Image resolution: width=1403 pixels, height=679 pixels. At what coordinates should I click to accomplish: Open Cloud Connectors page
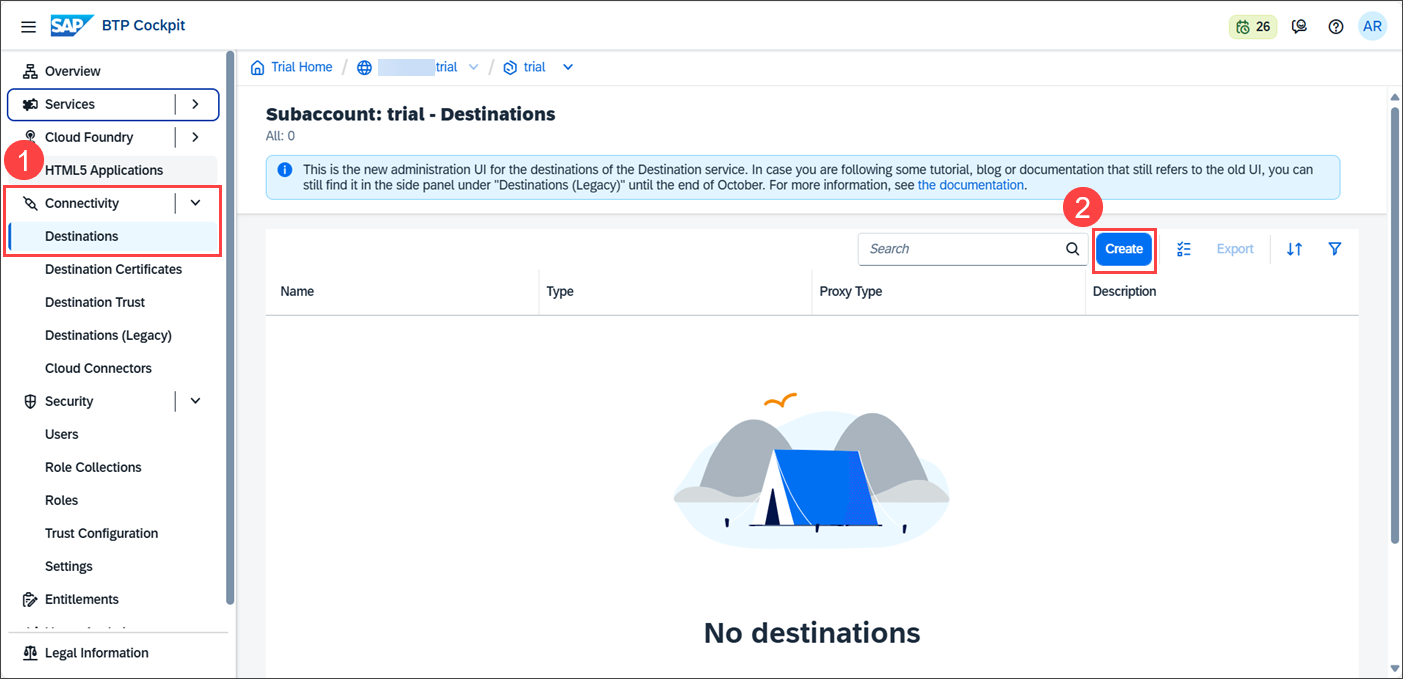tap(98, 368)
